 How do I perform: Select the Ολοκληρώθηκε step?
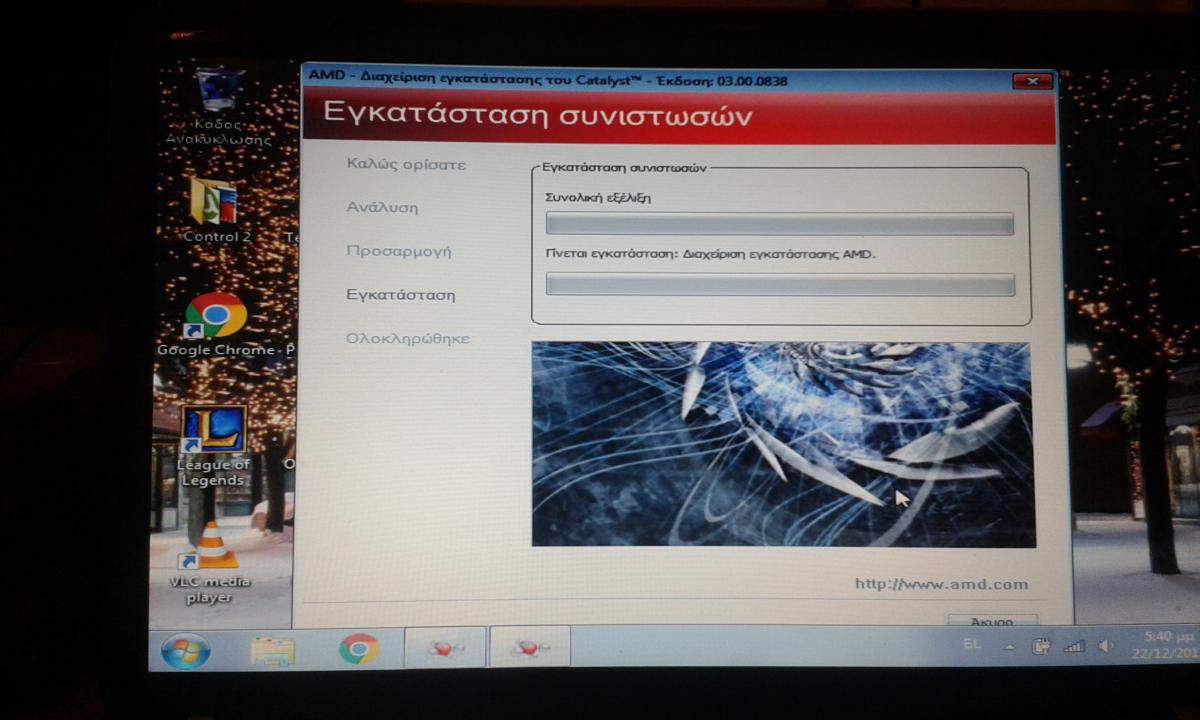tap(408, 338)
